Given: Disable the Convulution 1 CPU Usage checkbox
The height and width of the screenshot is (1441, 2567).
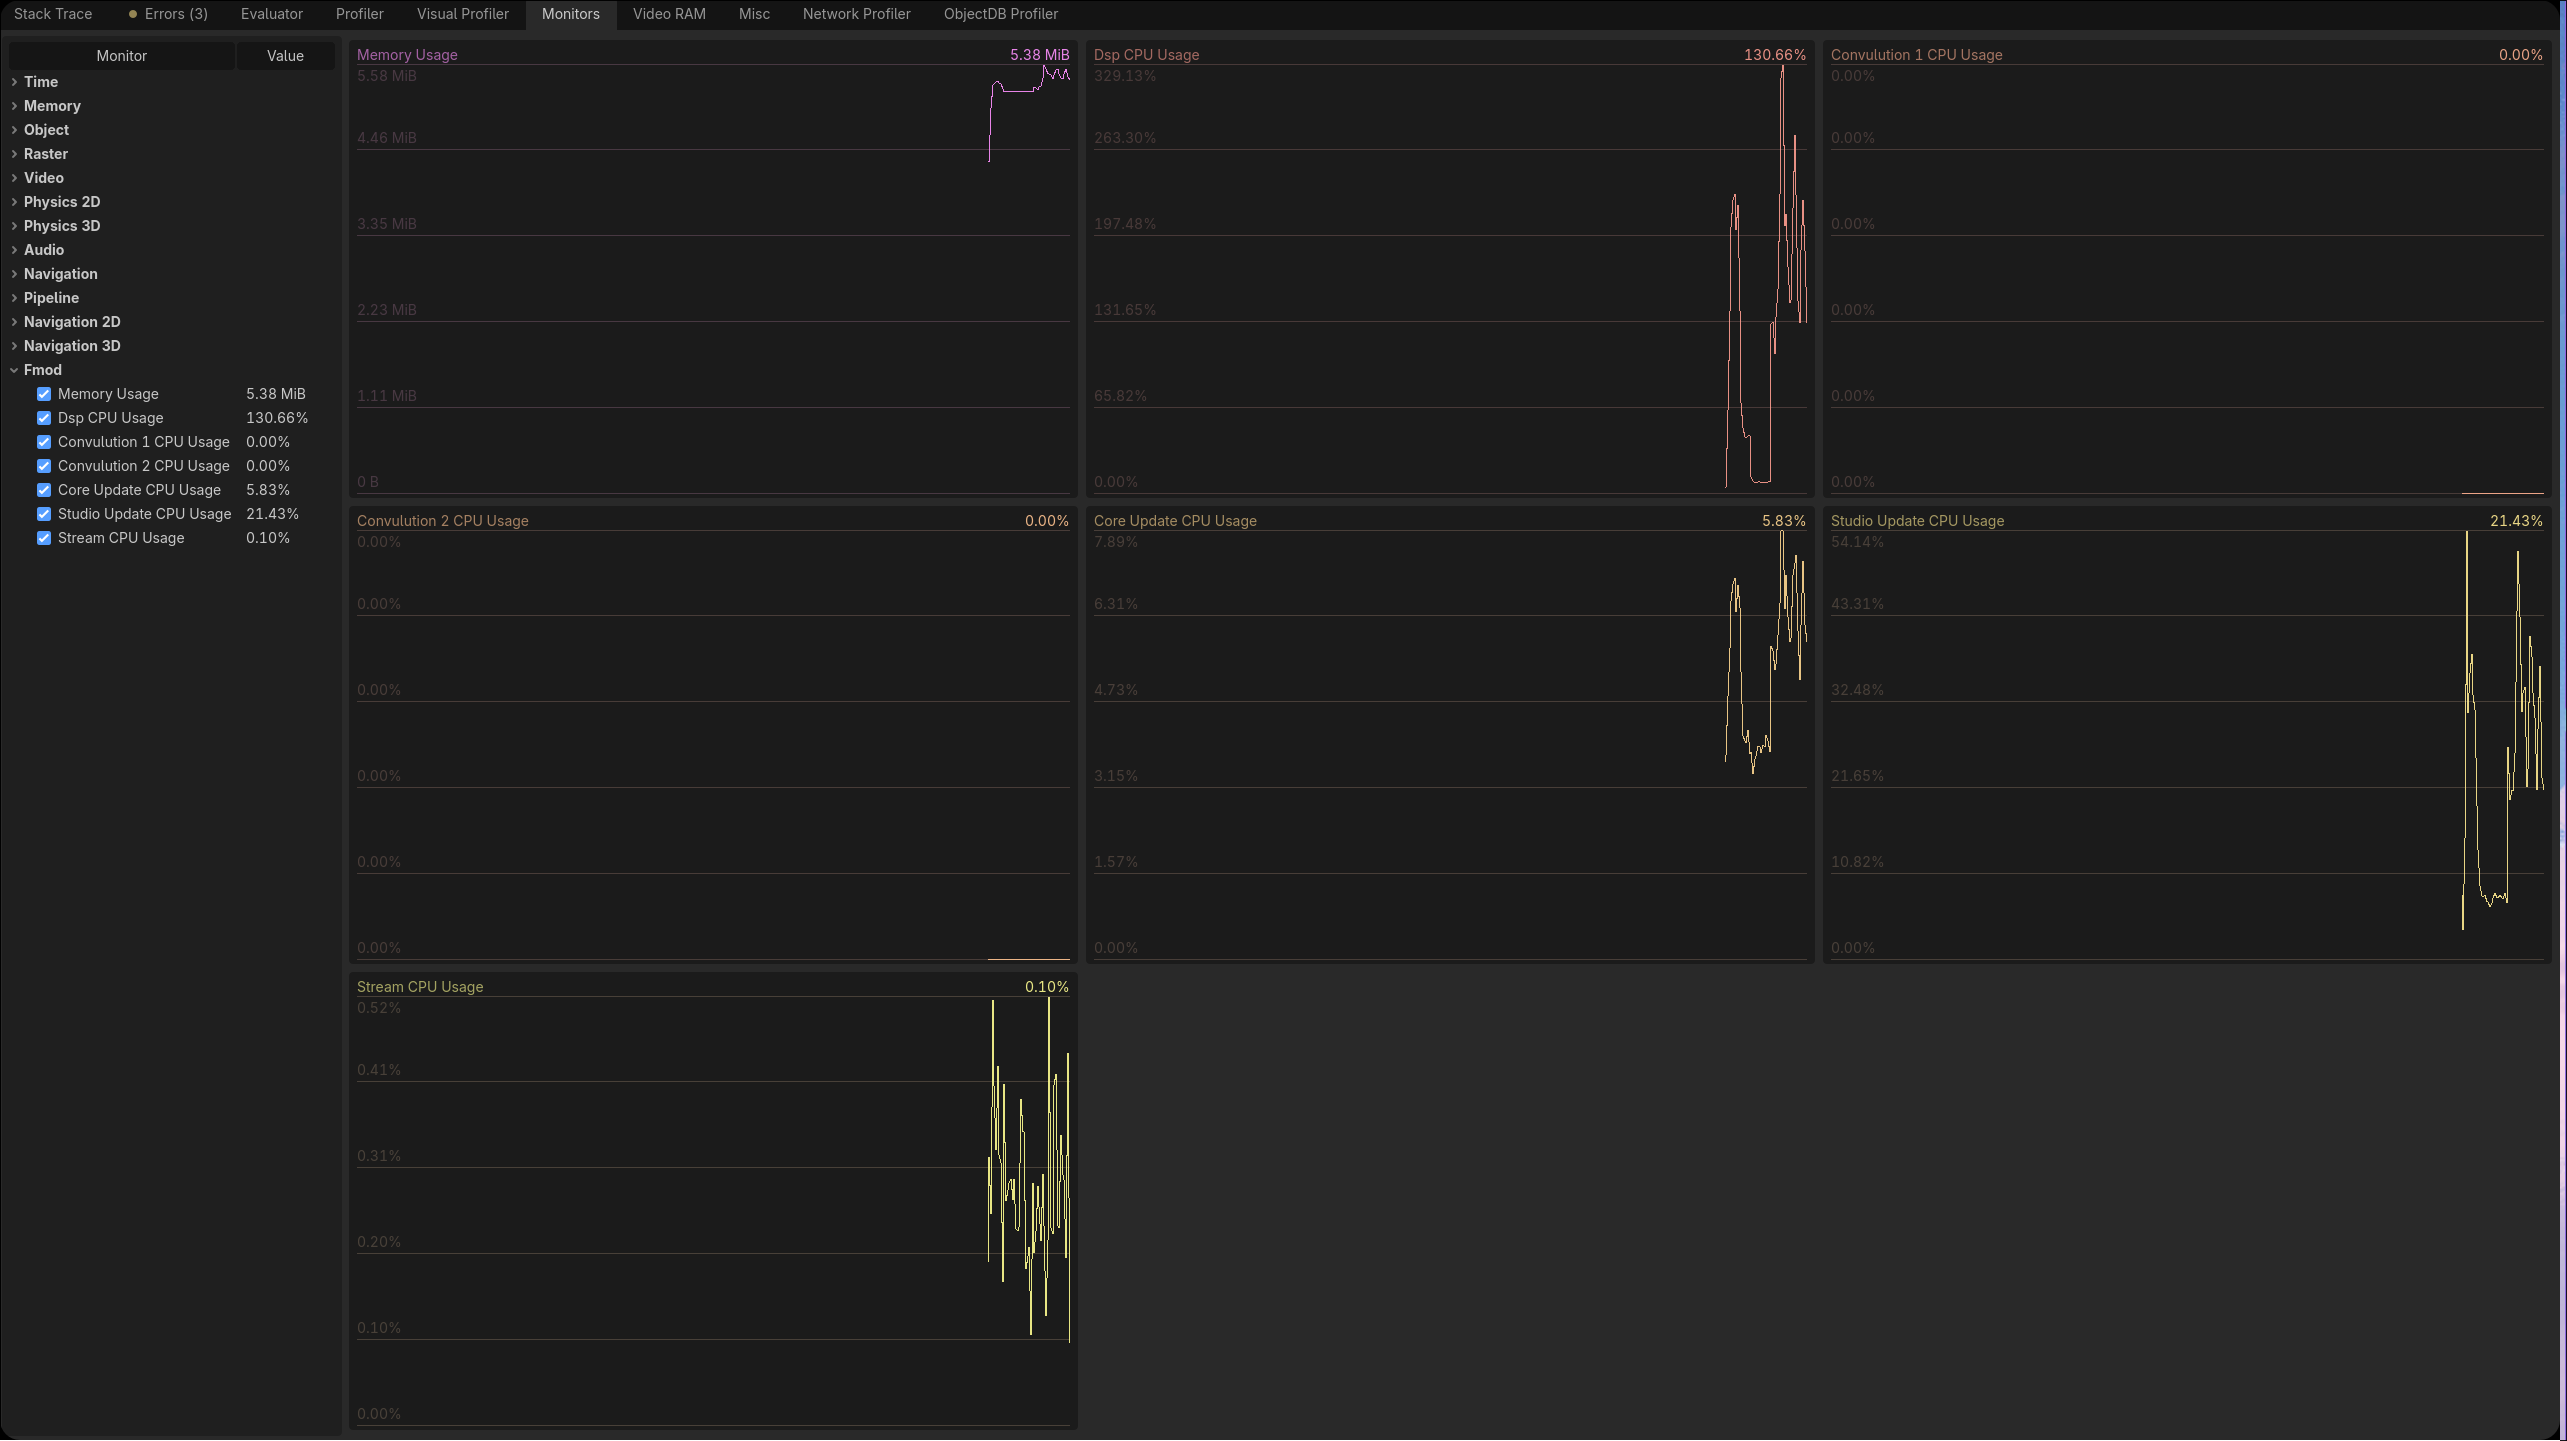Looking at the screenshot, I should point(44,442).
